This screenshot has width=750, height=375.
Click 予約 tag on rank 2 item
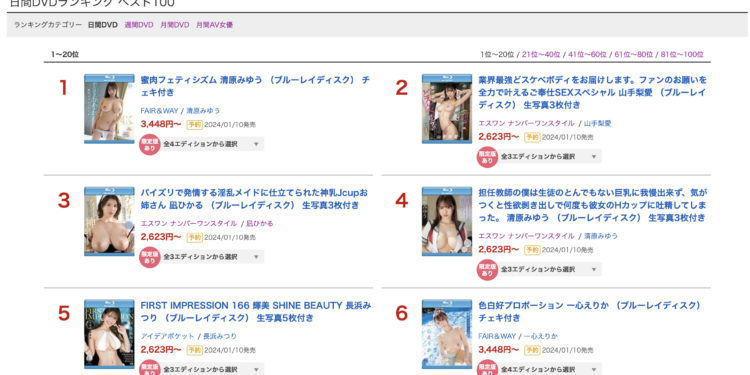[x=532, y=137]
